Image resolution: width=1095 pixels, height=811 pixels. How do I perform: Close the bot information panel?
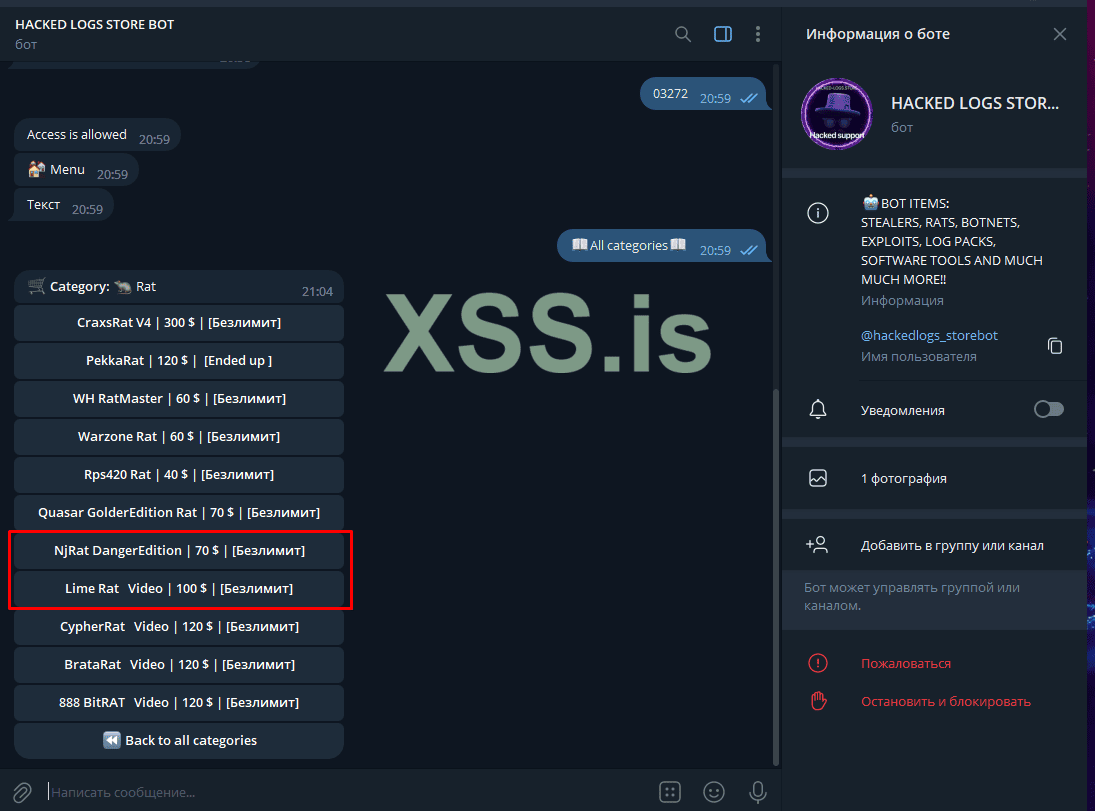[x=1059, y=34]
